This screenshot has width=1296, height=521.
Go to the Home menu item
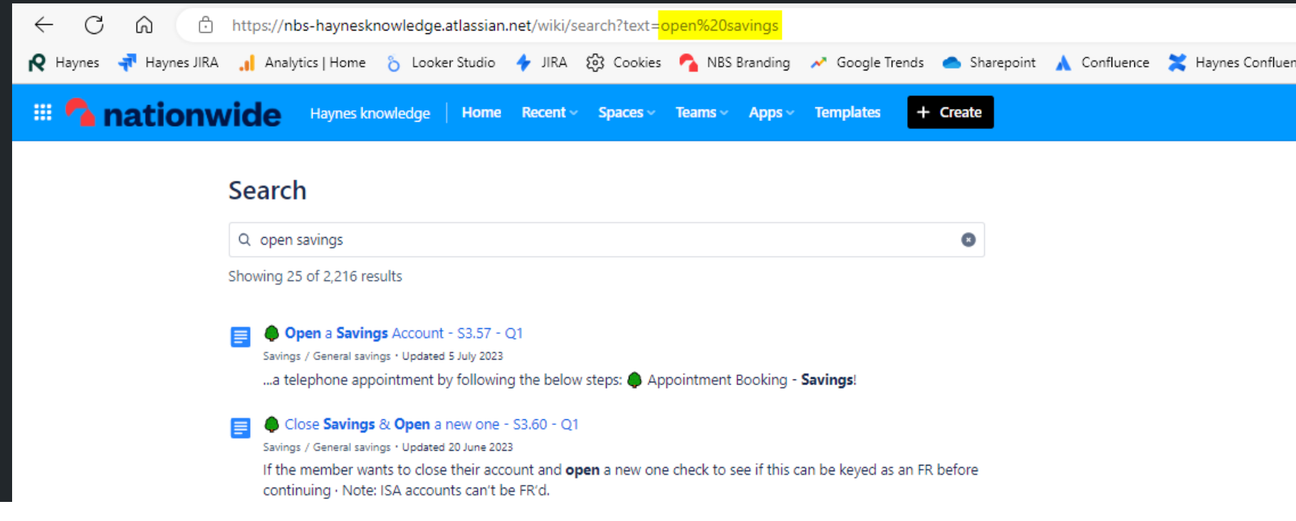tap(481, 112)
